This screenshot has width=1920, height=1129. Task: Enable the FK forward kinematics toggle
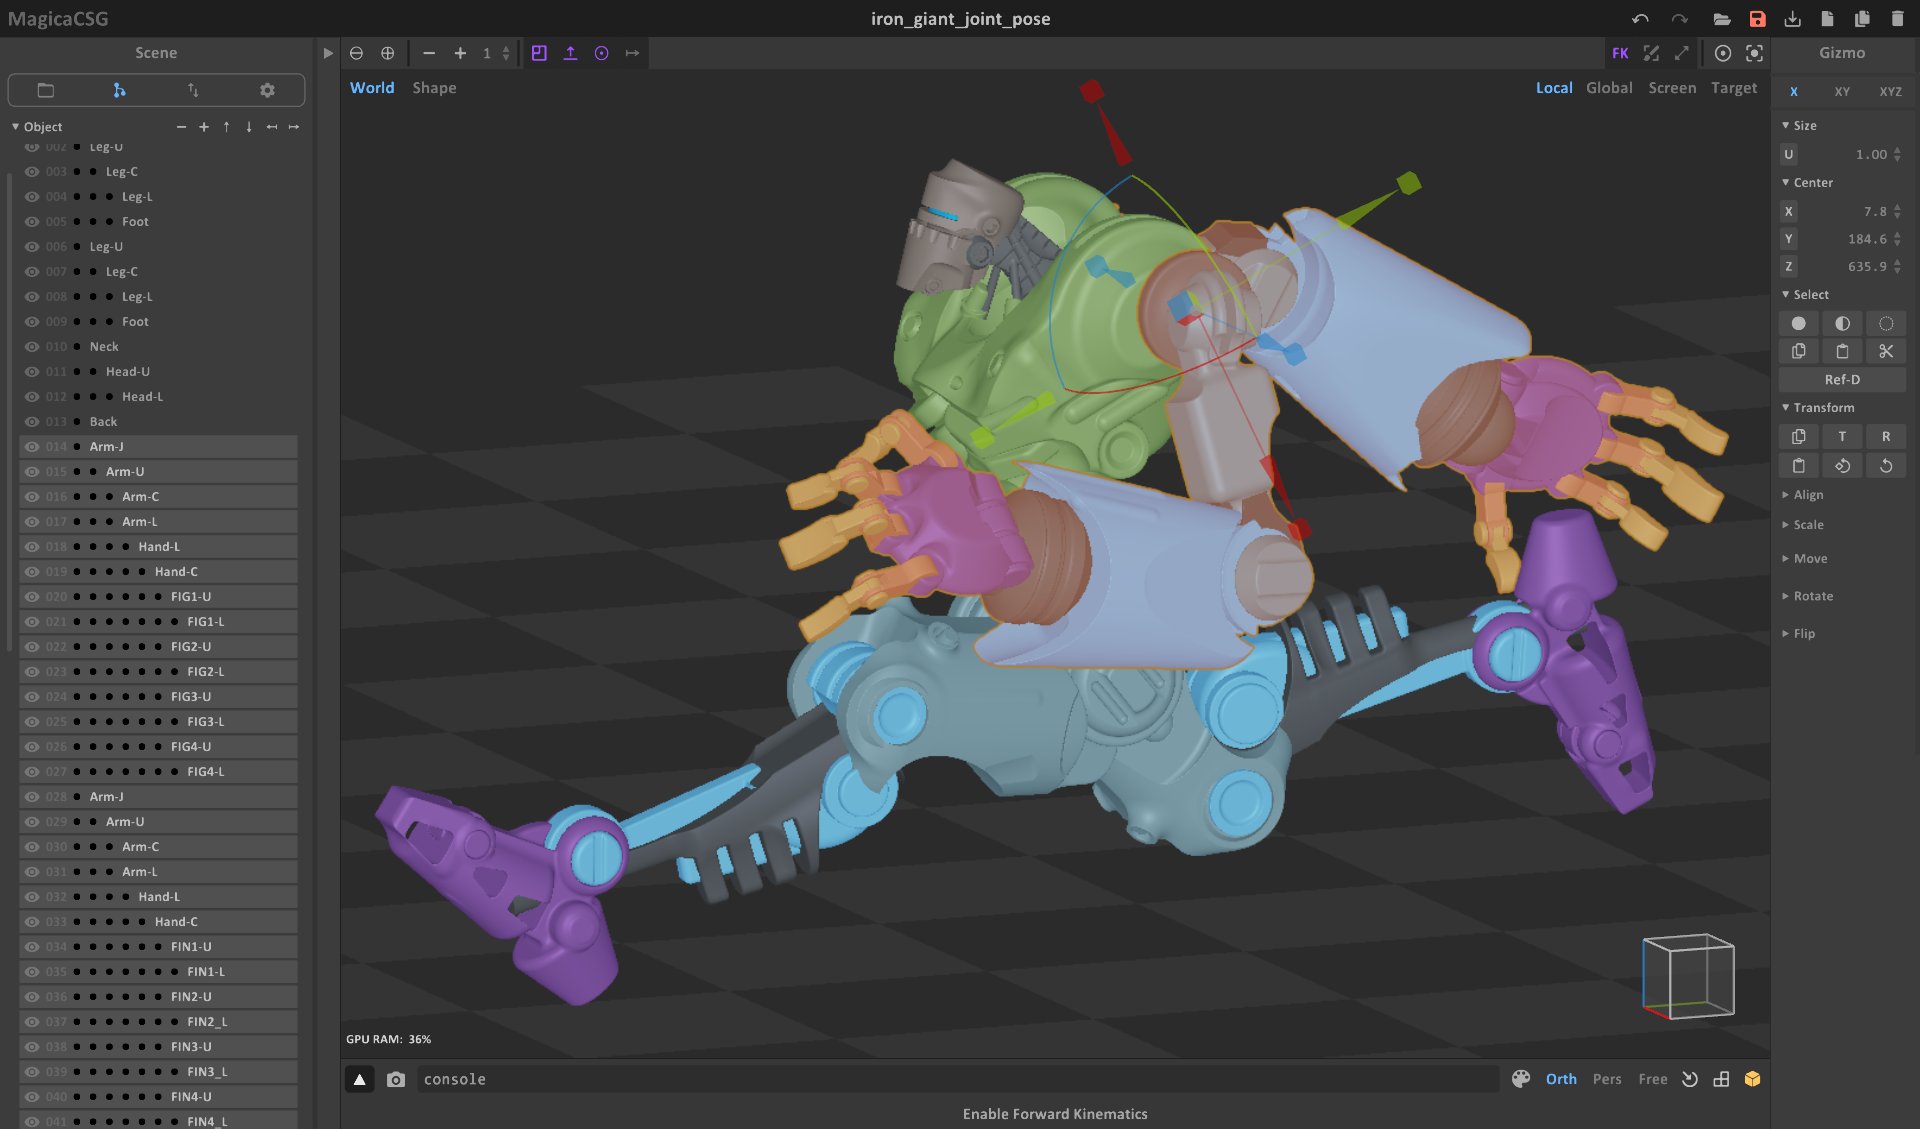pos(1620,53)
